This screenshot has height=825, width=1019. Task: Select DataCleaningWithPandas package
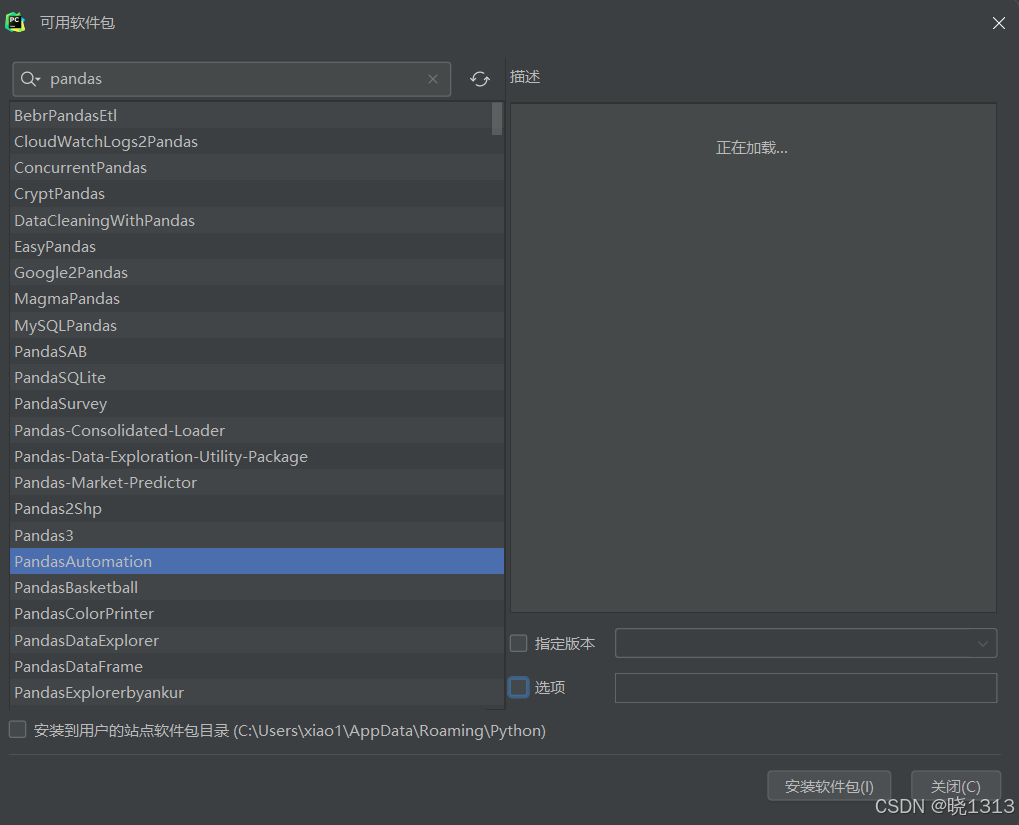257,220
